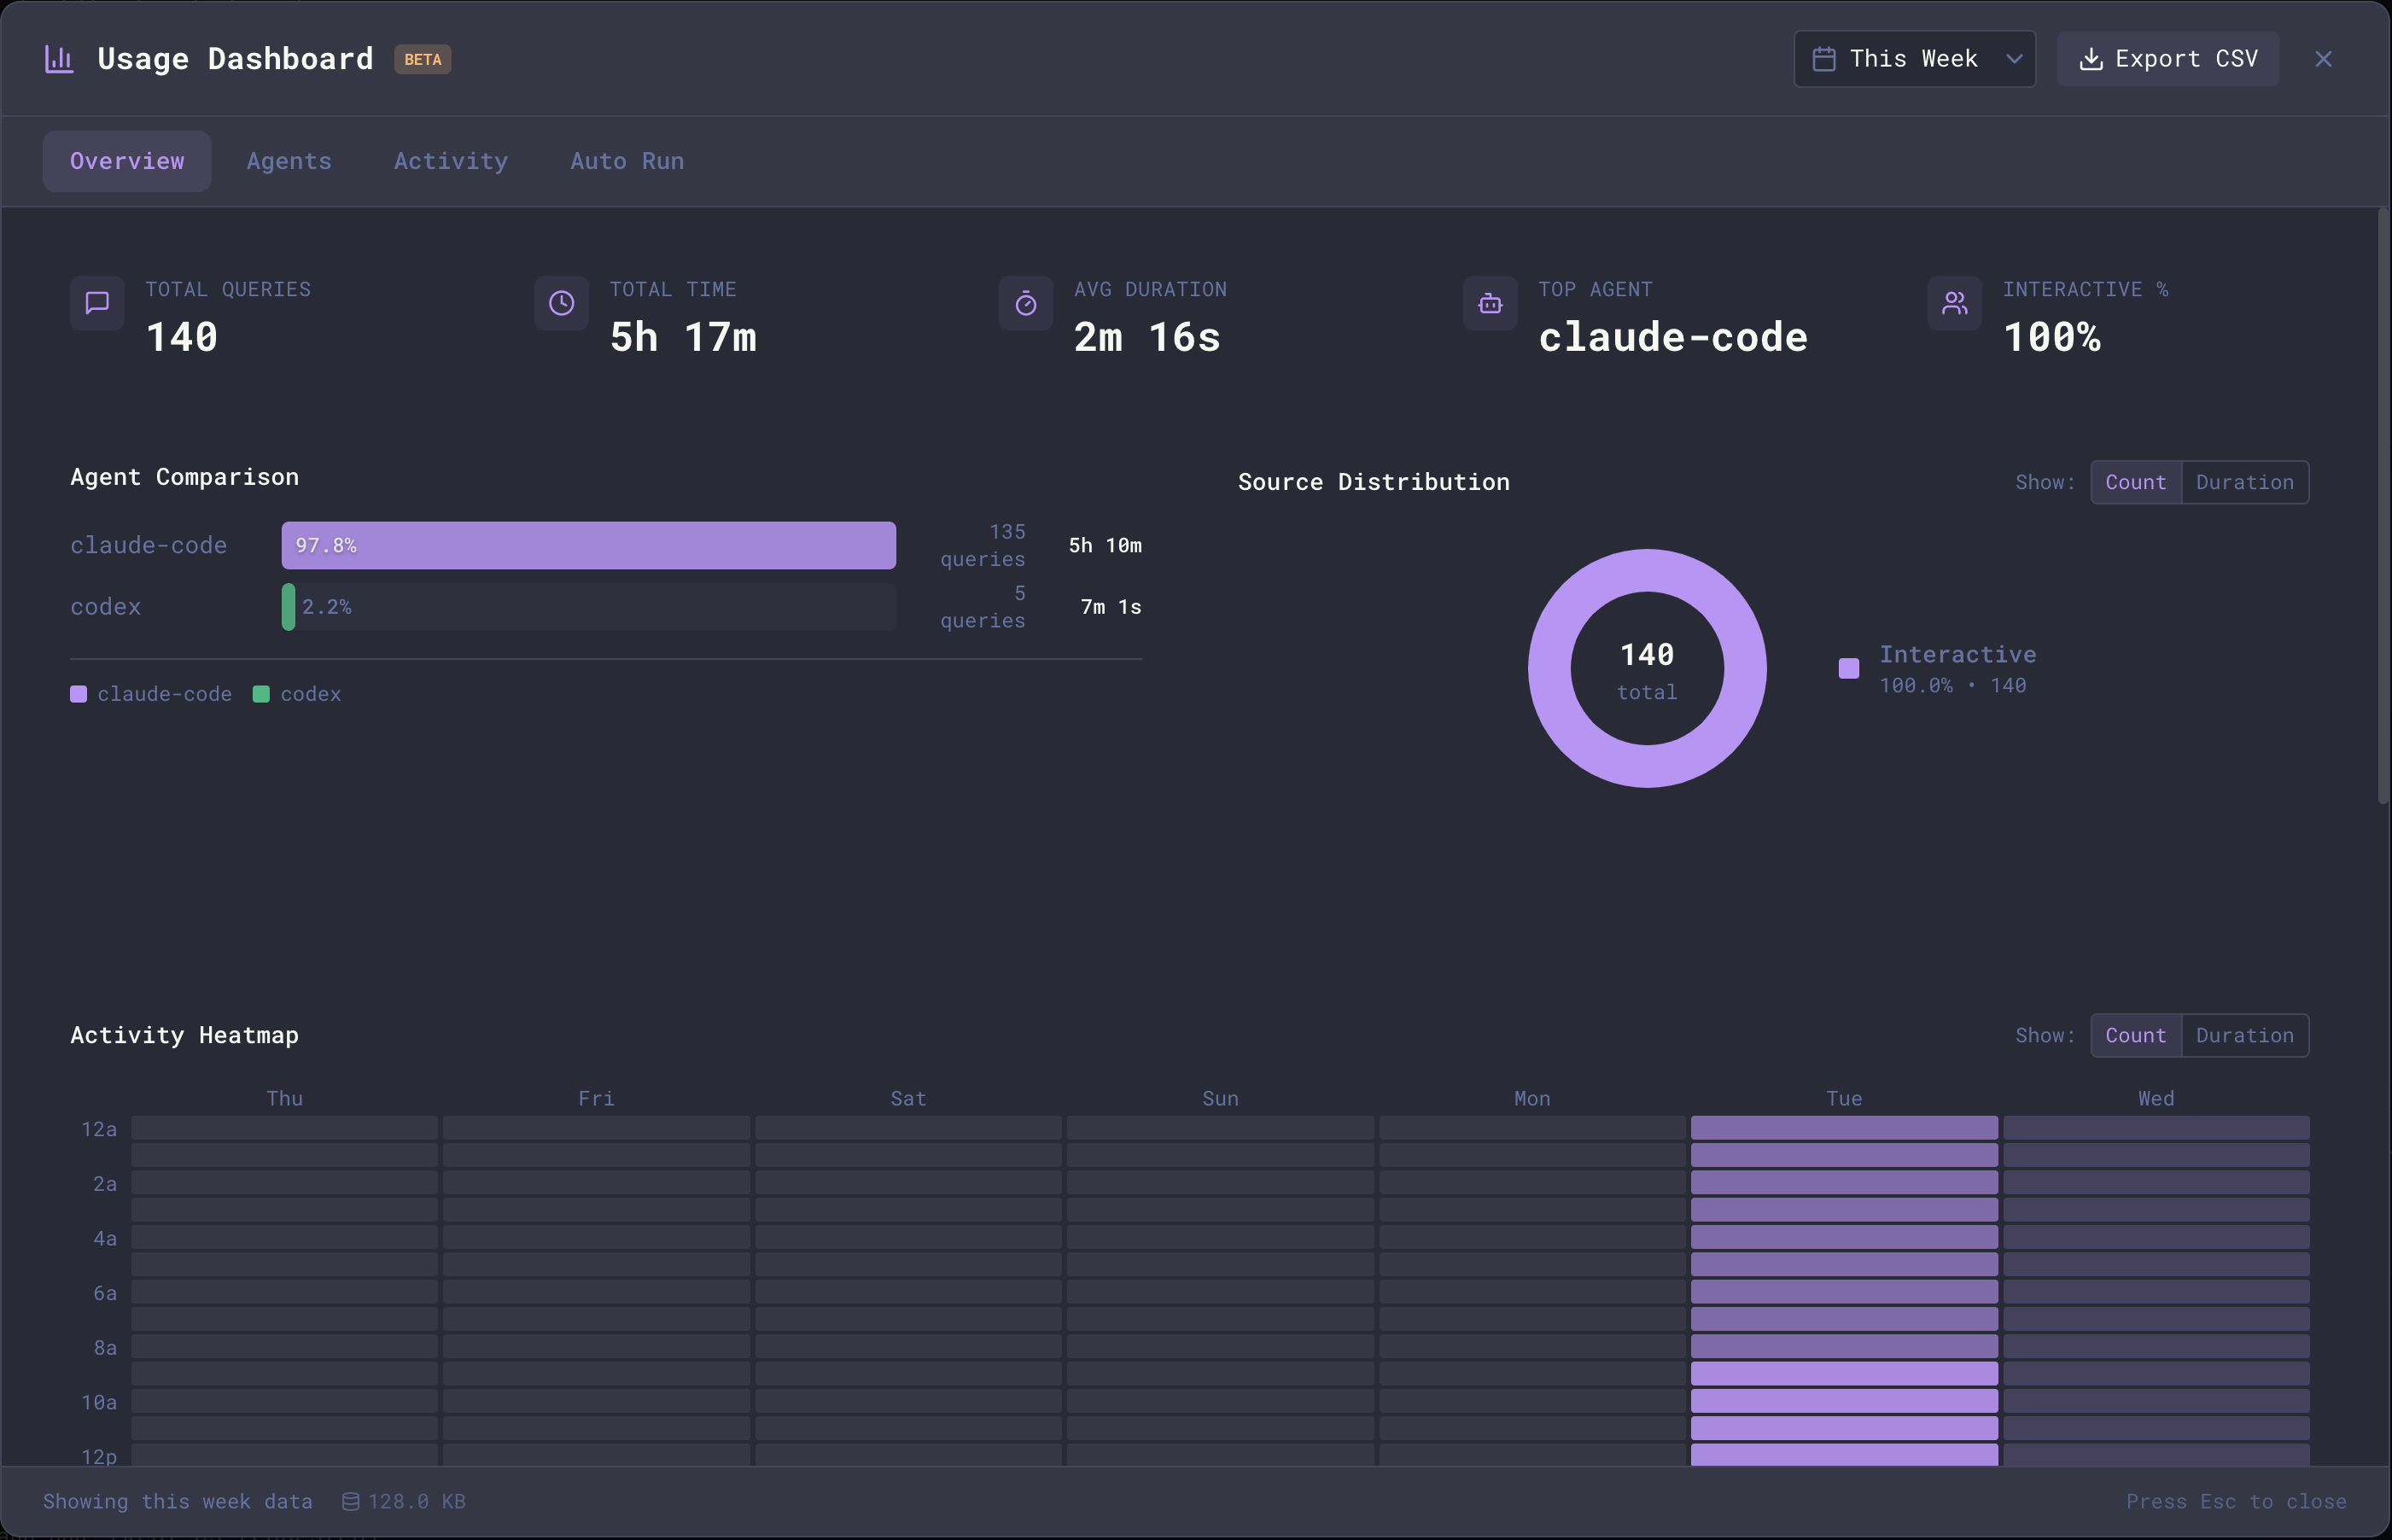Select Count in Activity Heatmap toggle

point(2135,1035)
